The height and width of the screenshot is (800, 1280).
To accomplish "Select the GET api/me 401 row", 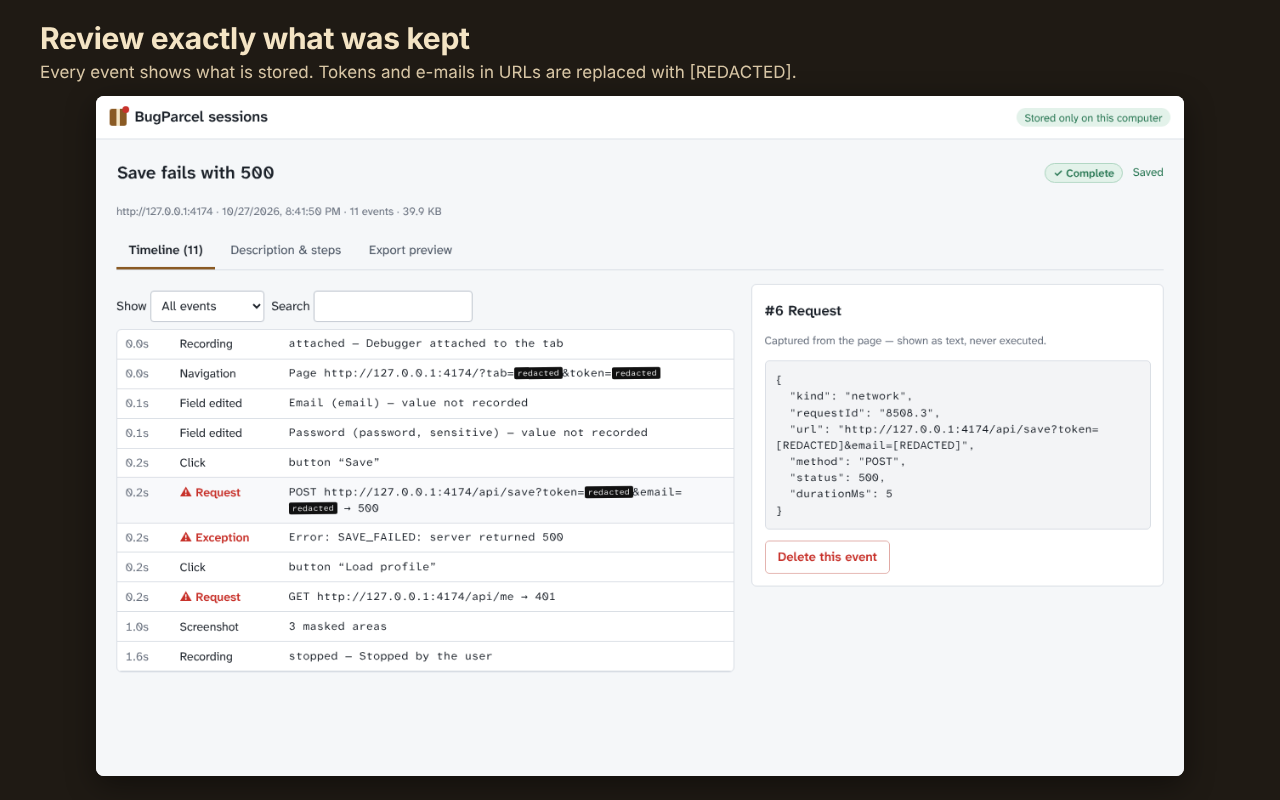I will (425, 597).
